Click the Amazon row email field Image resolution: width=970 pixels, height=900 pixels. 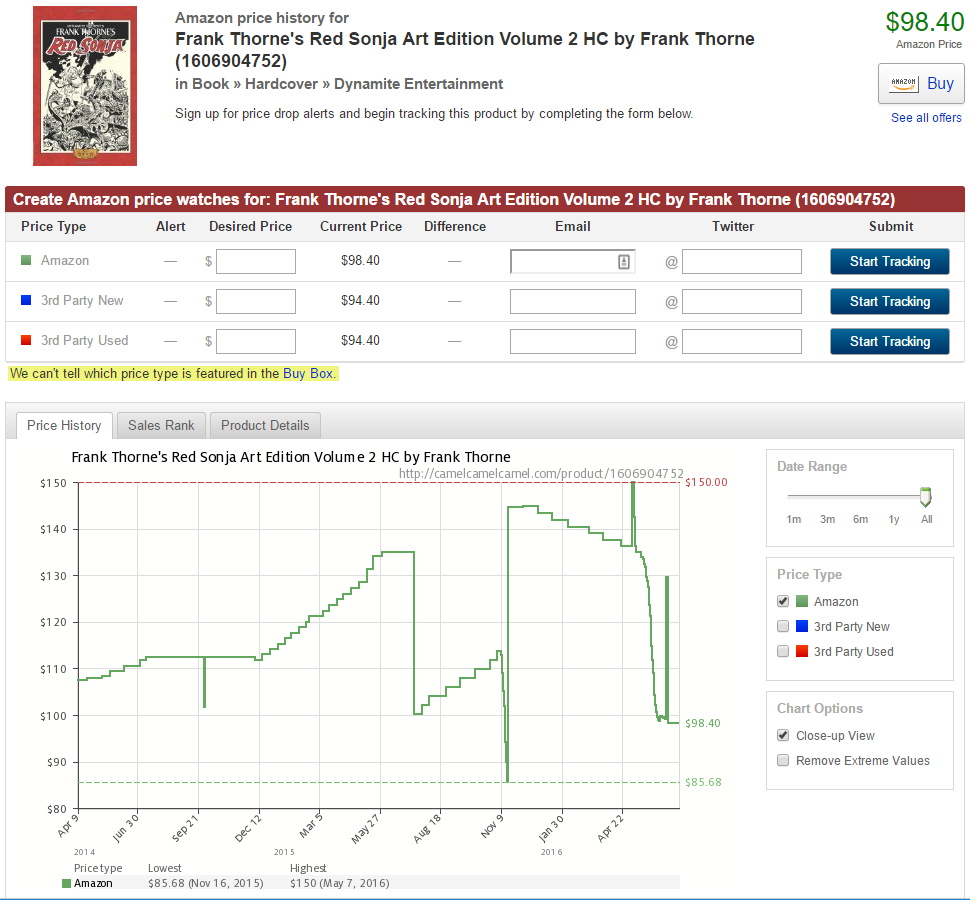click(572, 261)
